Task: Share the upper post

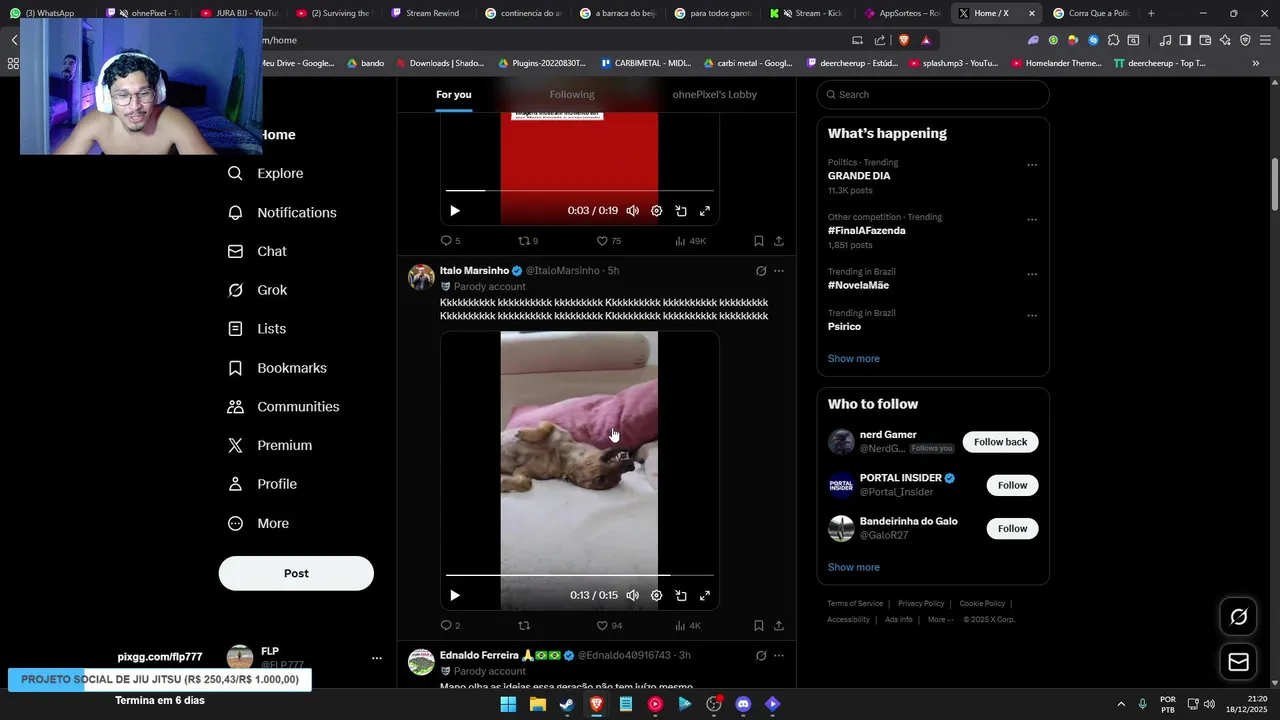Action: pos(779,241)
